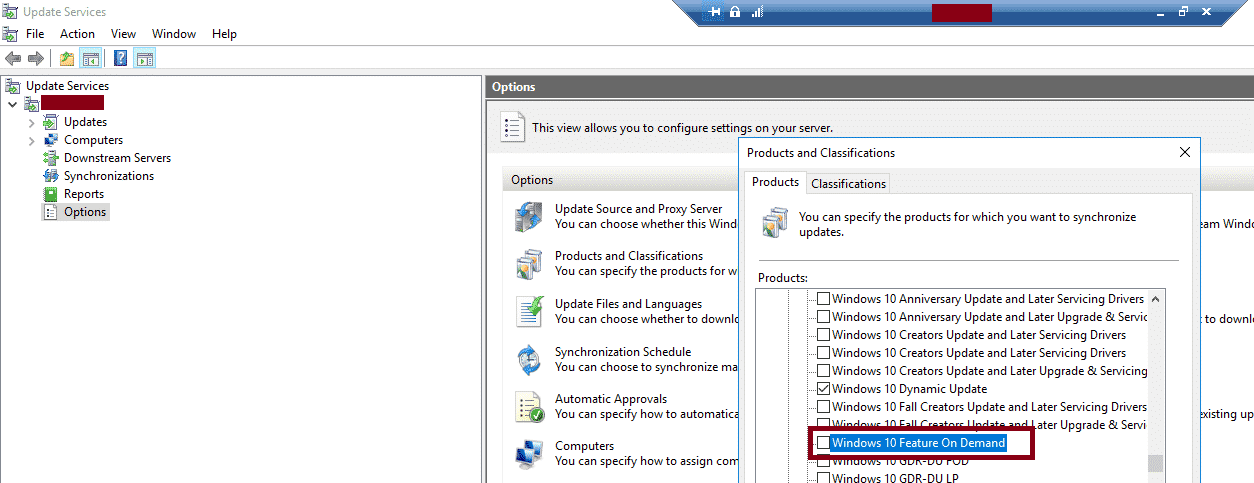Check Windows 10 GDR-DU LP checkbox
1254x483 pixels.
coord(824,479)
